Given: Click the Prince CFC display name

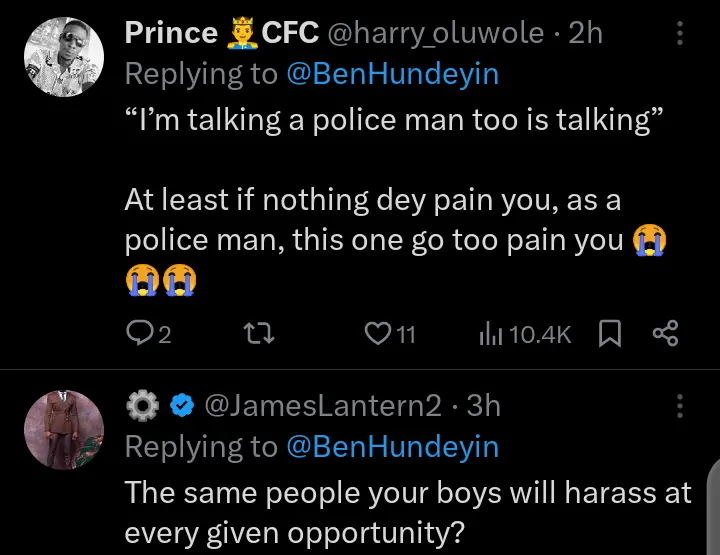Looking at the screenshot, I should [x=218, y=33].
